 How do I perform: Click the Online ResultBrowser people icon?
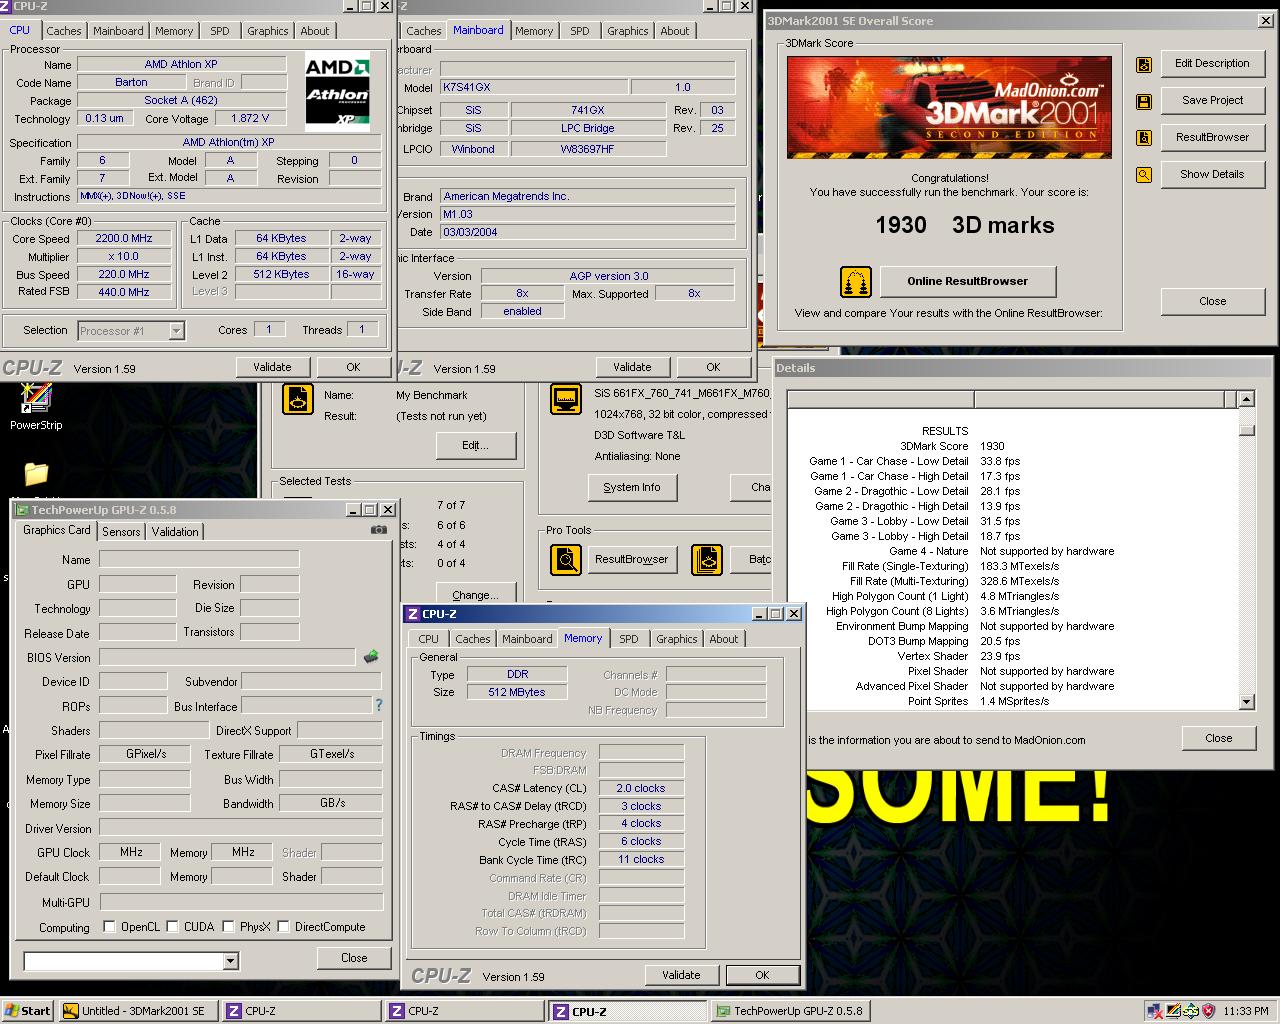pyautogui.click(x=855, y=282)
